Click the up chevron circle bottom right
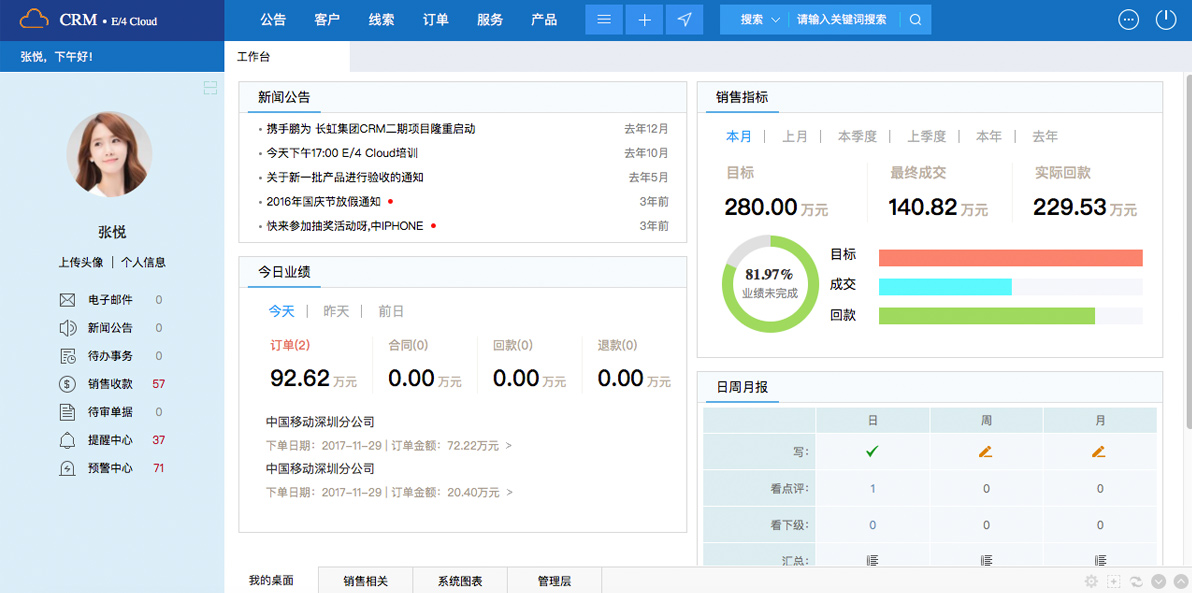 pos(1181,581)
